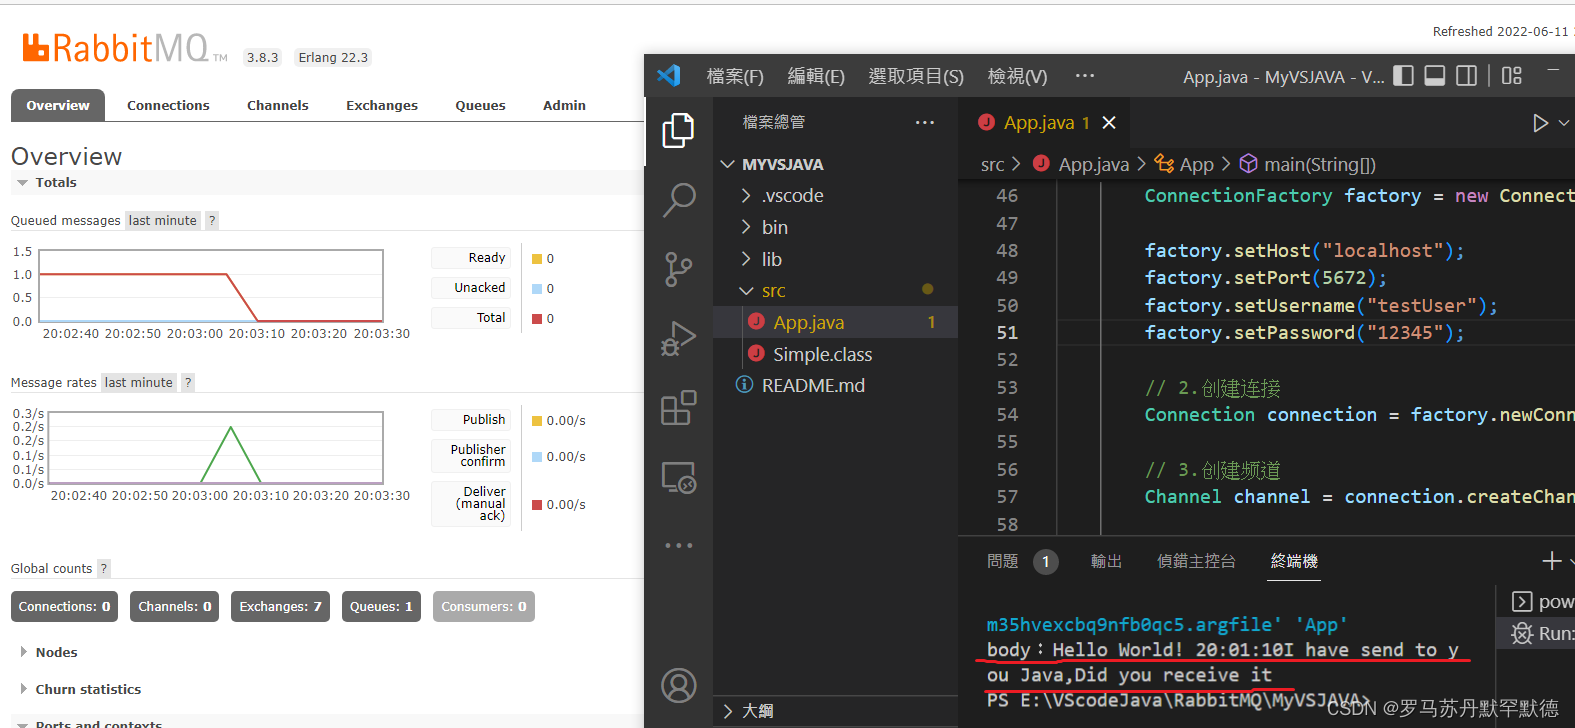The height and width of the screenshot is (728, 1575).
Task: Click the Ready yellow color swatch
Action: point(537,259)
